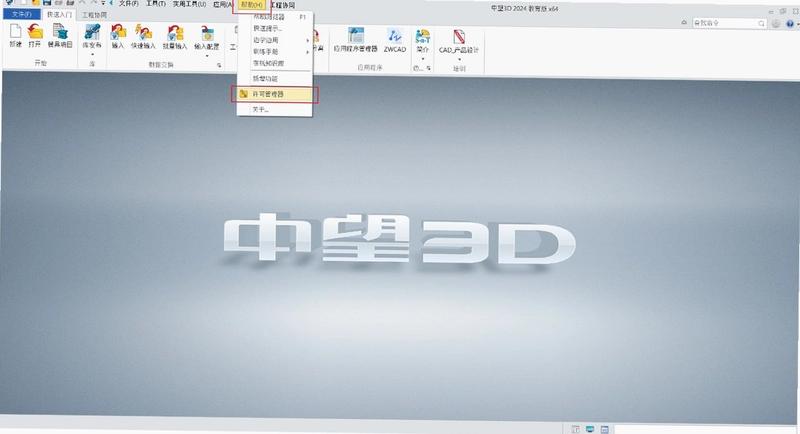Click the status bar text field at bottom right
The height and width of the screenshot is (434, 800).
pos(706,429)
